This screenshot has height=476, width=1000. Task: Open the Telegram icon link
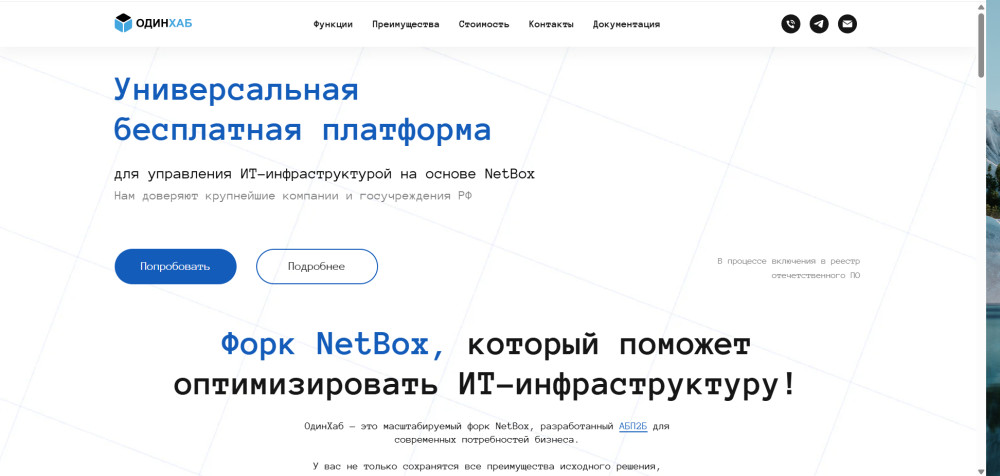[x=819, y=24]
